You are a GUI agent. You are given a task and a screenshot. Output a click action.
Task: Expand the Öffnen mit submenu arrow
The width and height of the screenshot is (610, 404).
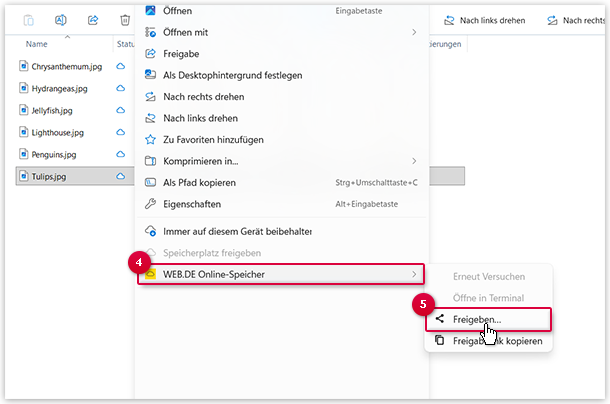[x=414, y=32]
